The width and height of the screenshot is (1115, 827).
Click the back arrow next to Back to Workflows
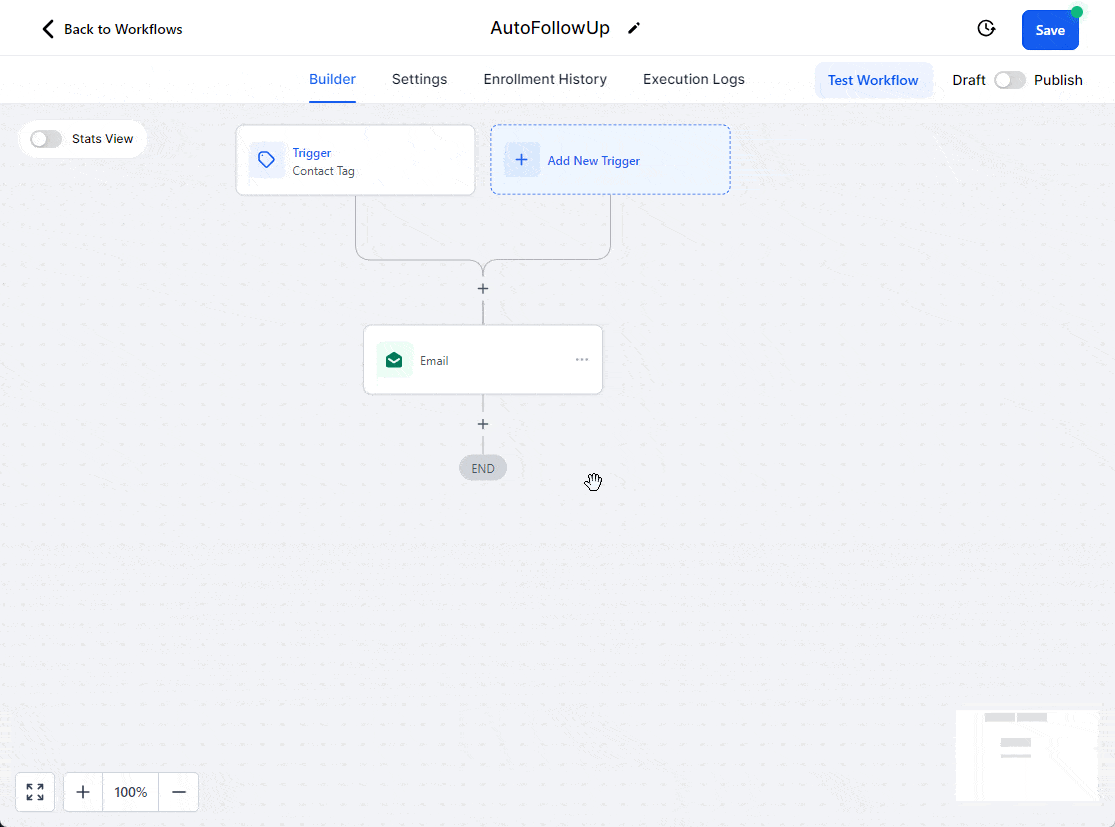(48, 29)
